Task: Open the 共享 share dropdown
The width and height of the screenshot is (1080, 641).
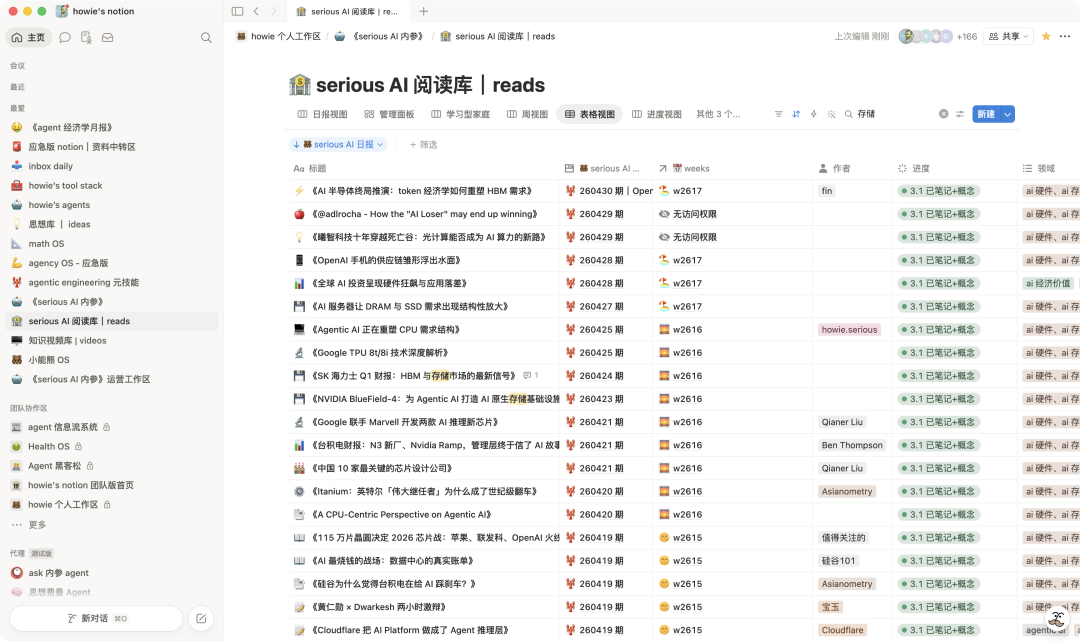Action: click(1008, 36)
